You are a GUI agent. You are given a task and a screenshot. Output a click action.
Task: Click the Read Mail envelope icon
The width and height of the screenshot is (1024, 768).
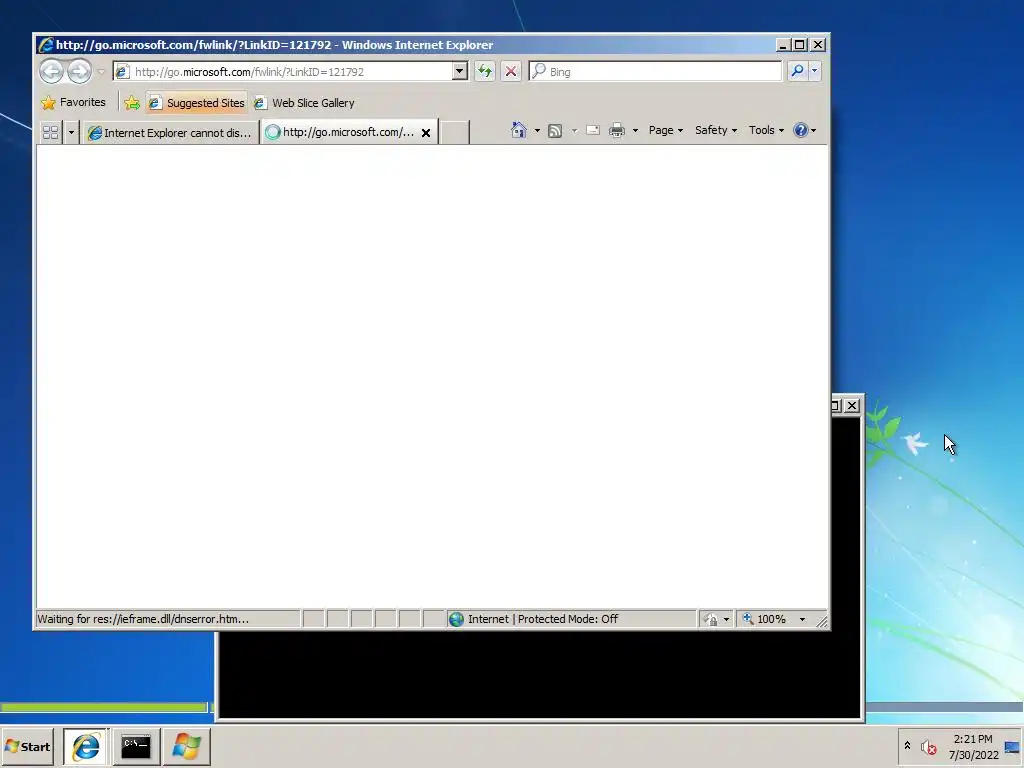point(593,130)
